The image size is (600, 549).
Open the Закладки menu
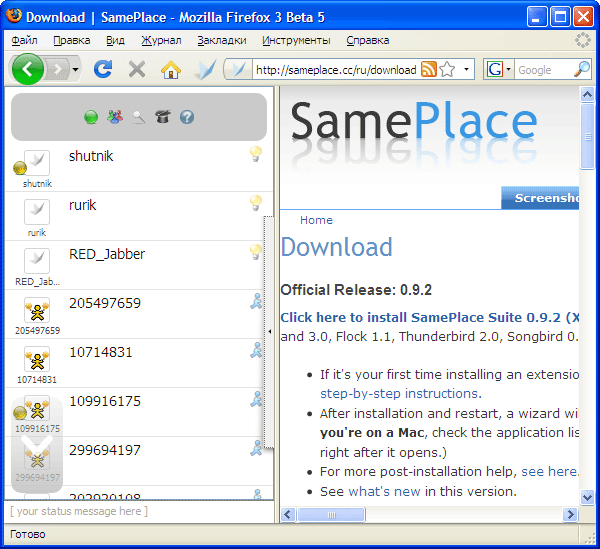222,40
